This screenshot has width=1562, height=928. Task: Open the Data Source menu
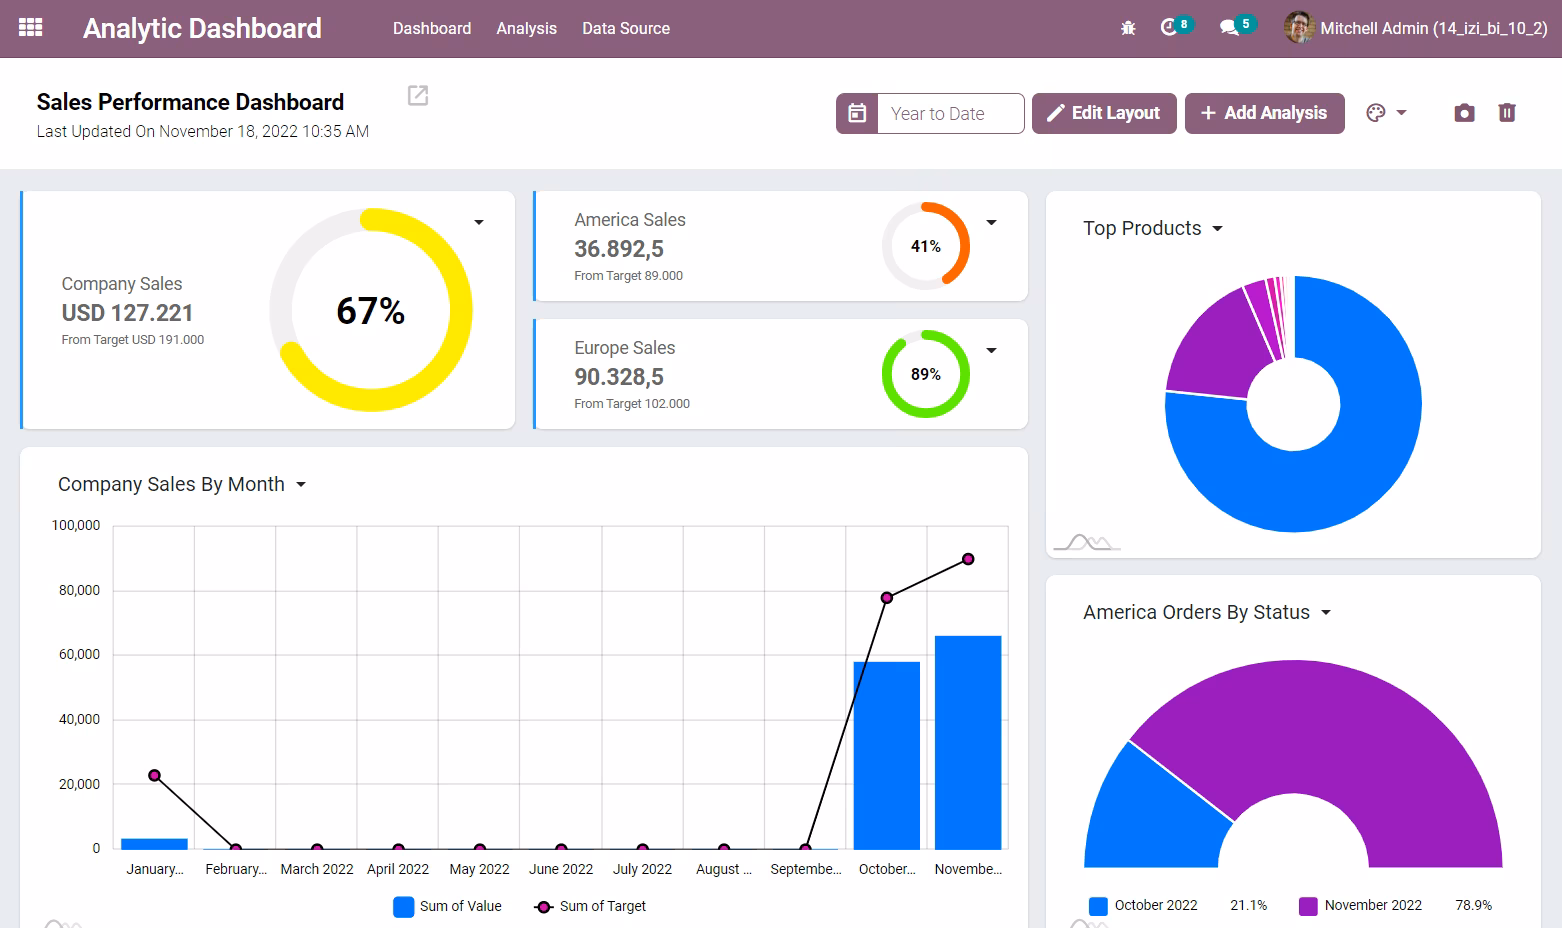(x=626, y=28)
